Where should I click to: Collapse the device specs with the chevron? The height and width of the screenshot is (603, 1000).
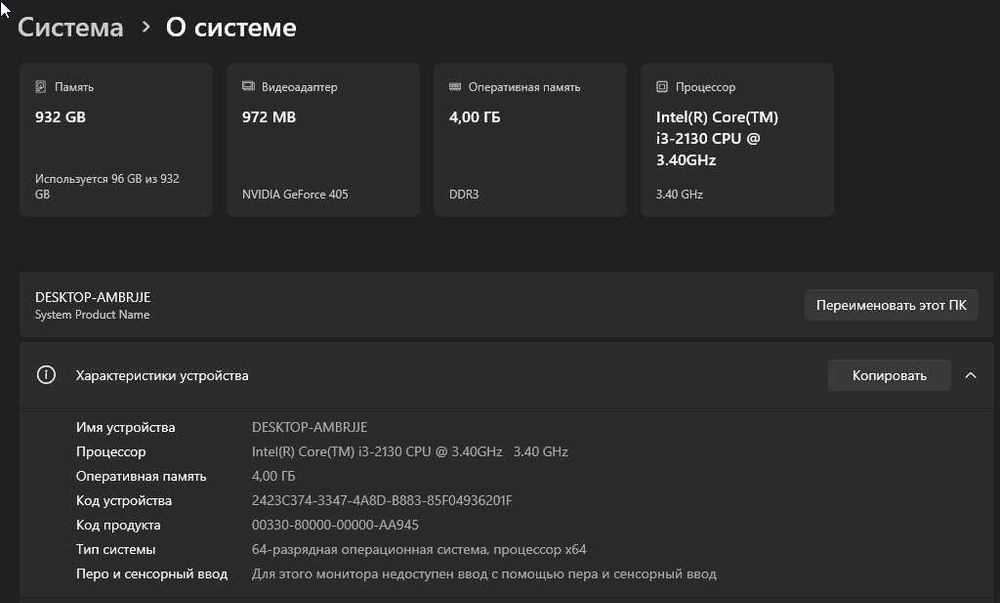point(970,375)
